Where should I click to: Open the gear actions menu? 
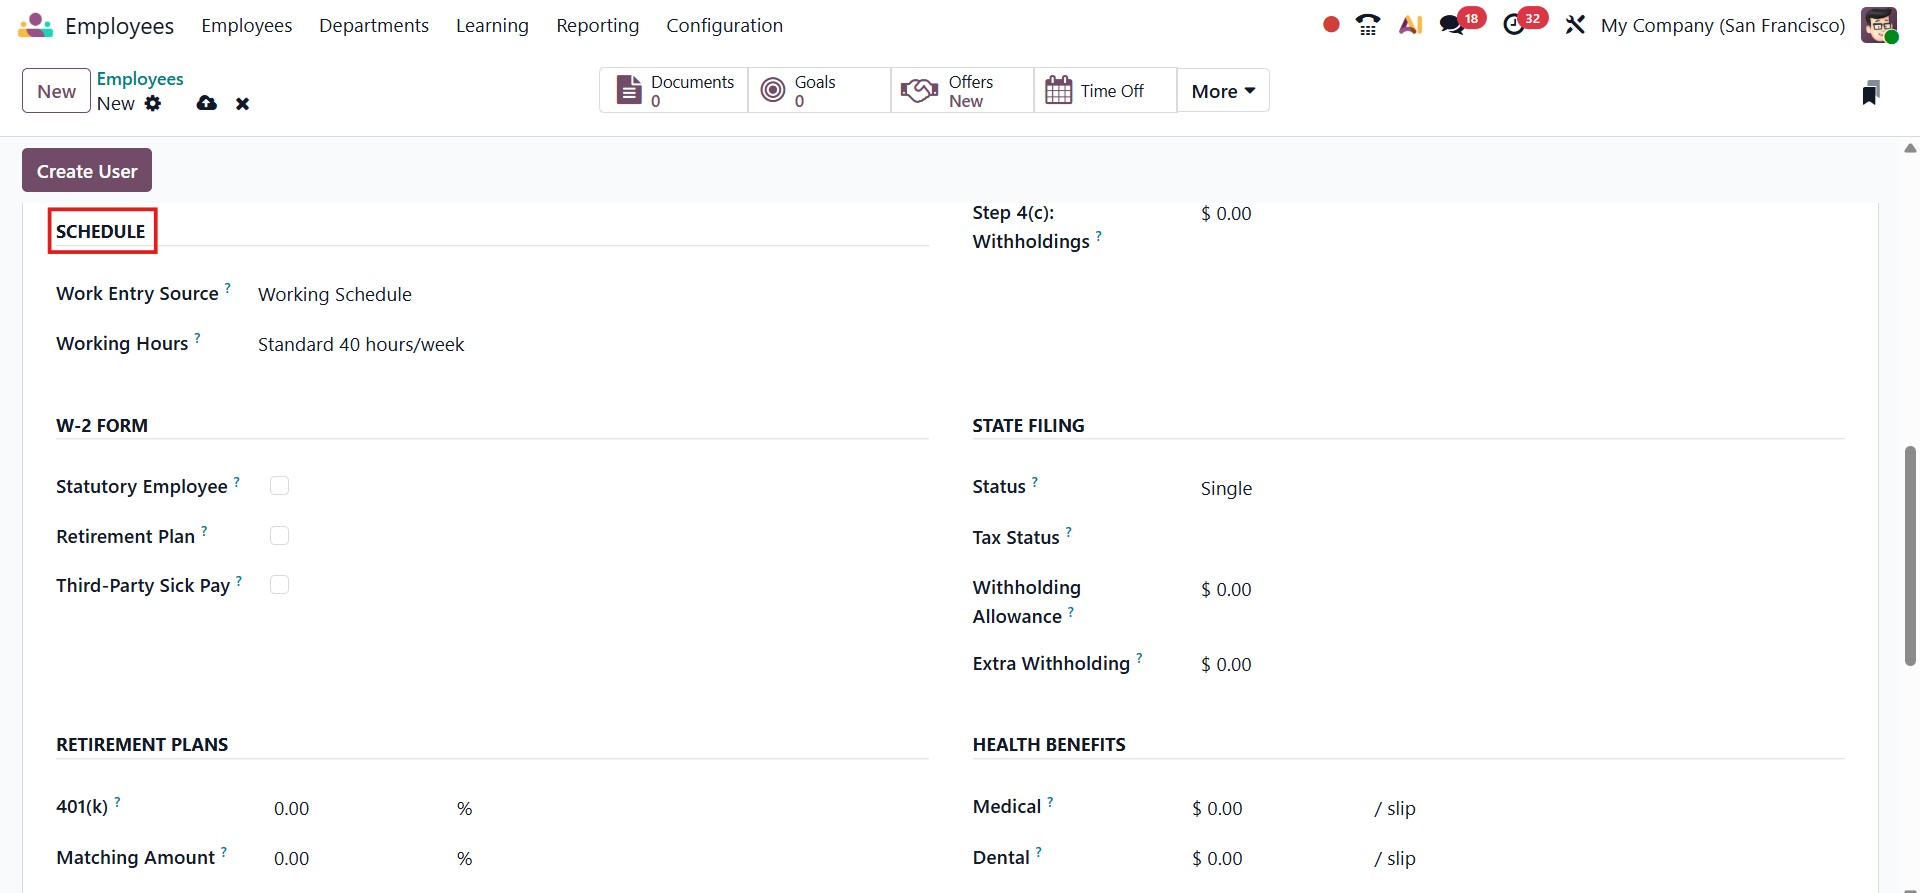(153, 103)
